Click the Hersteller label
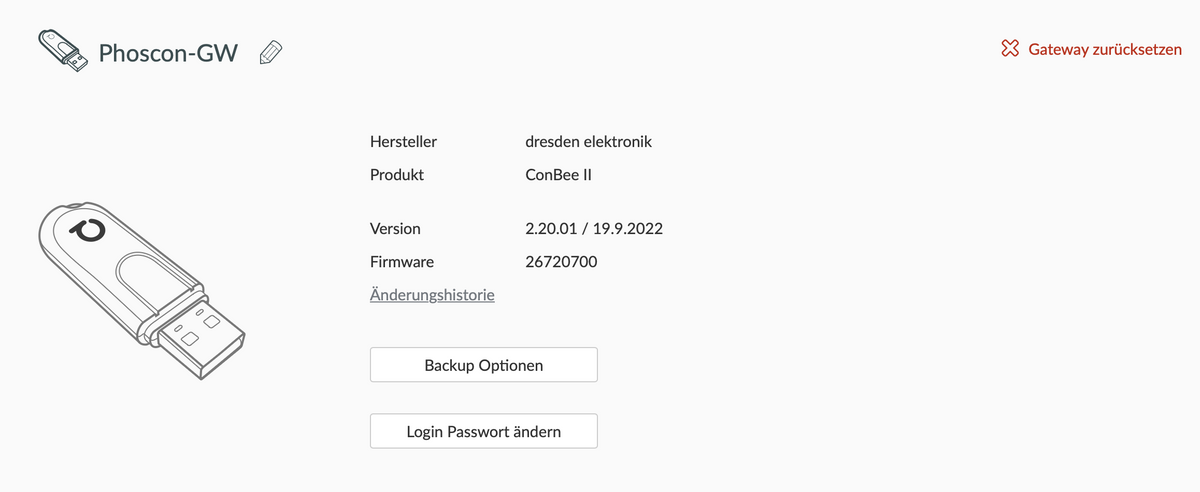 pos(403,142)
